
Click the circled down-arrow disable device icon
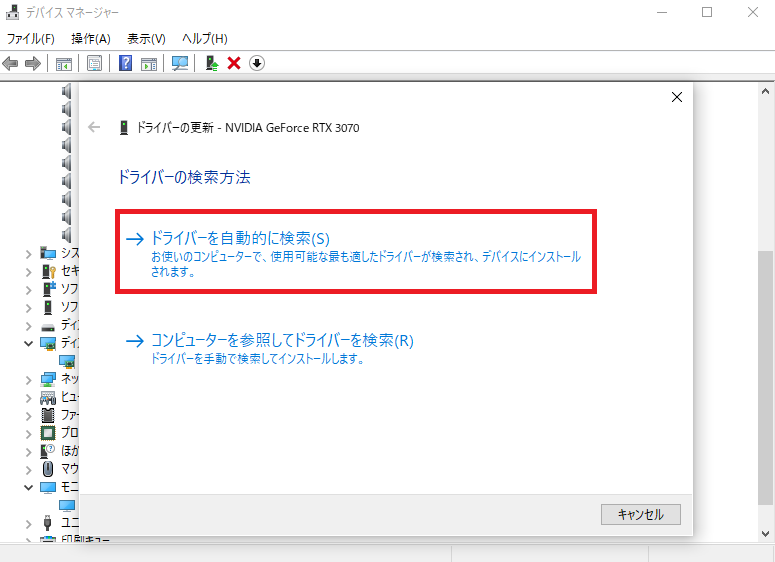pyautogui.click(x=257, y=63)
